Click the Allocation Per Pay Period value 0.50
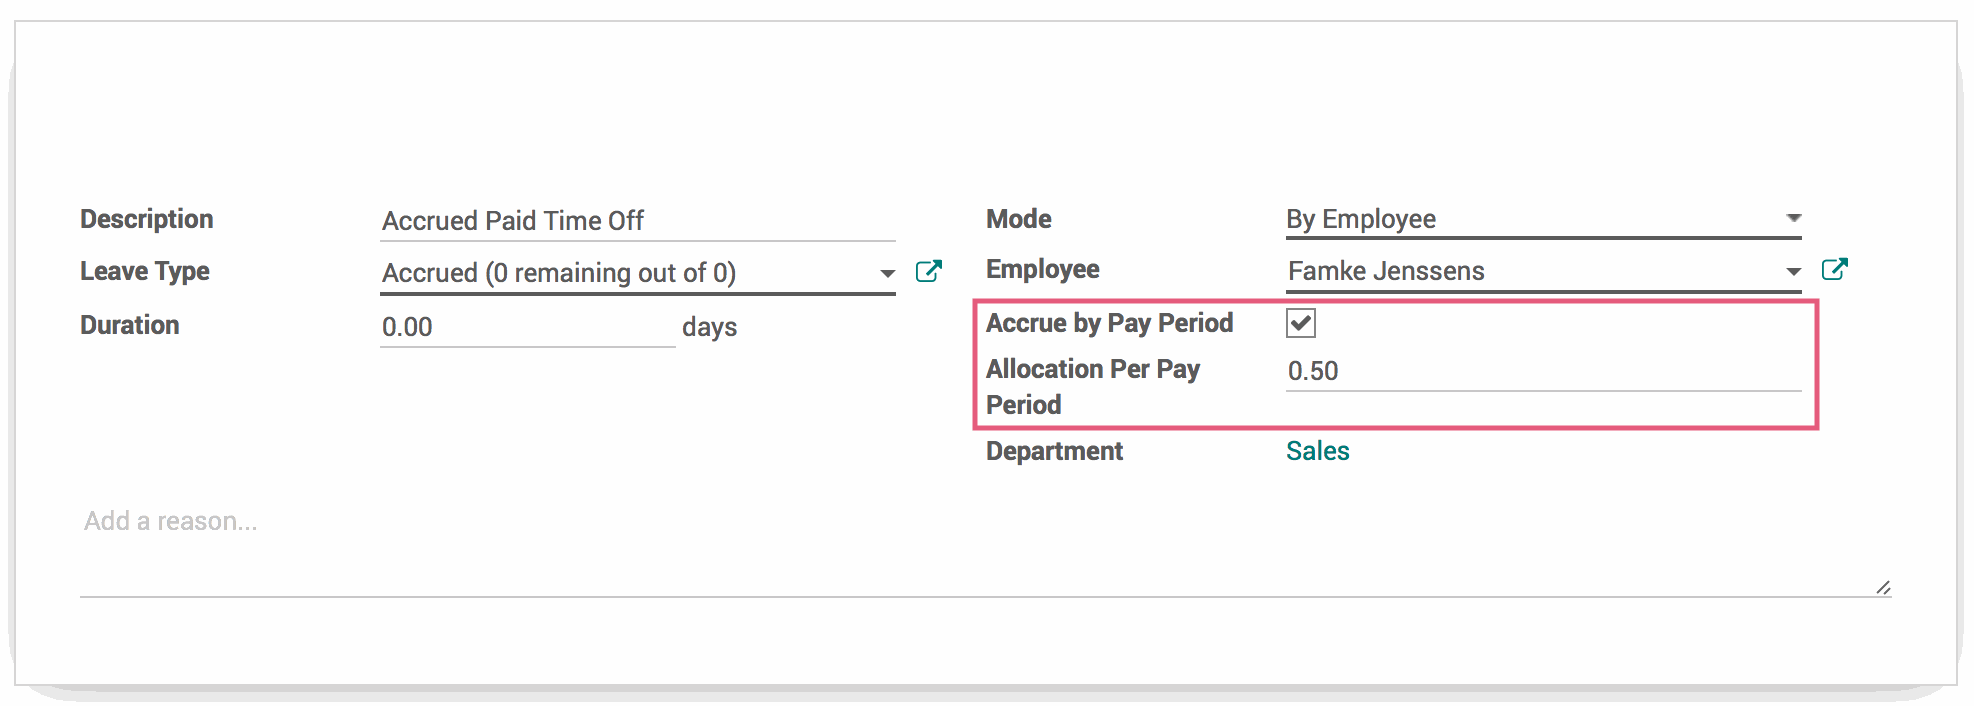This screenshot has height=706, width=1974. pos(1544,371)
